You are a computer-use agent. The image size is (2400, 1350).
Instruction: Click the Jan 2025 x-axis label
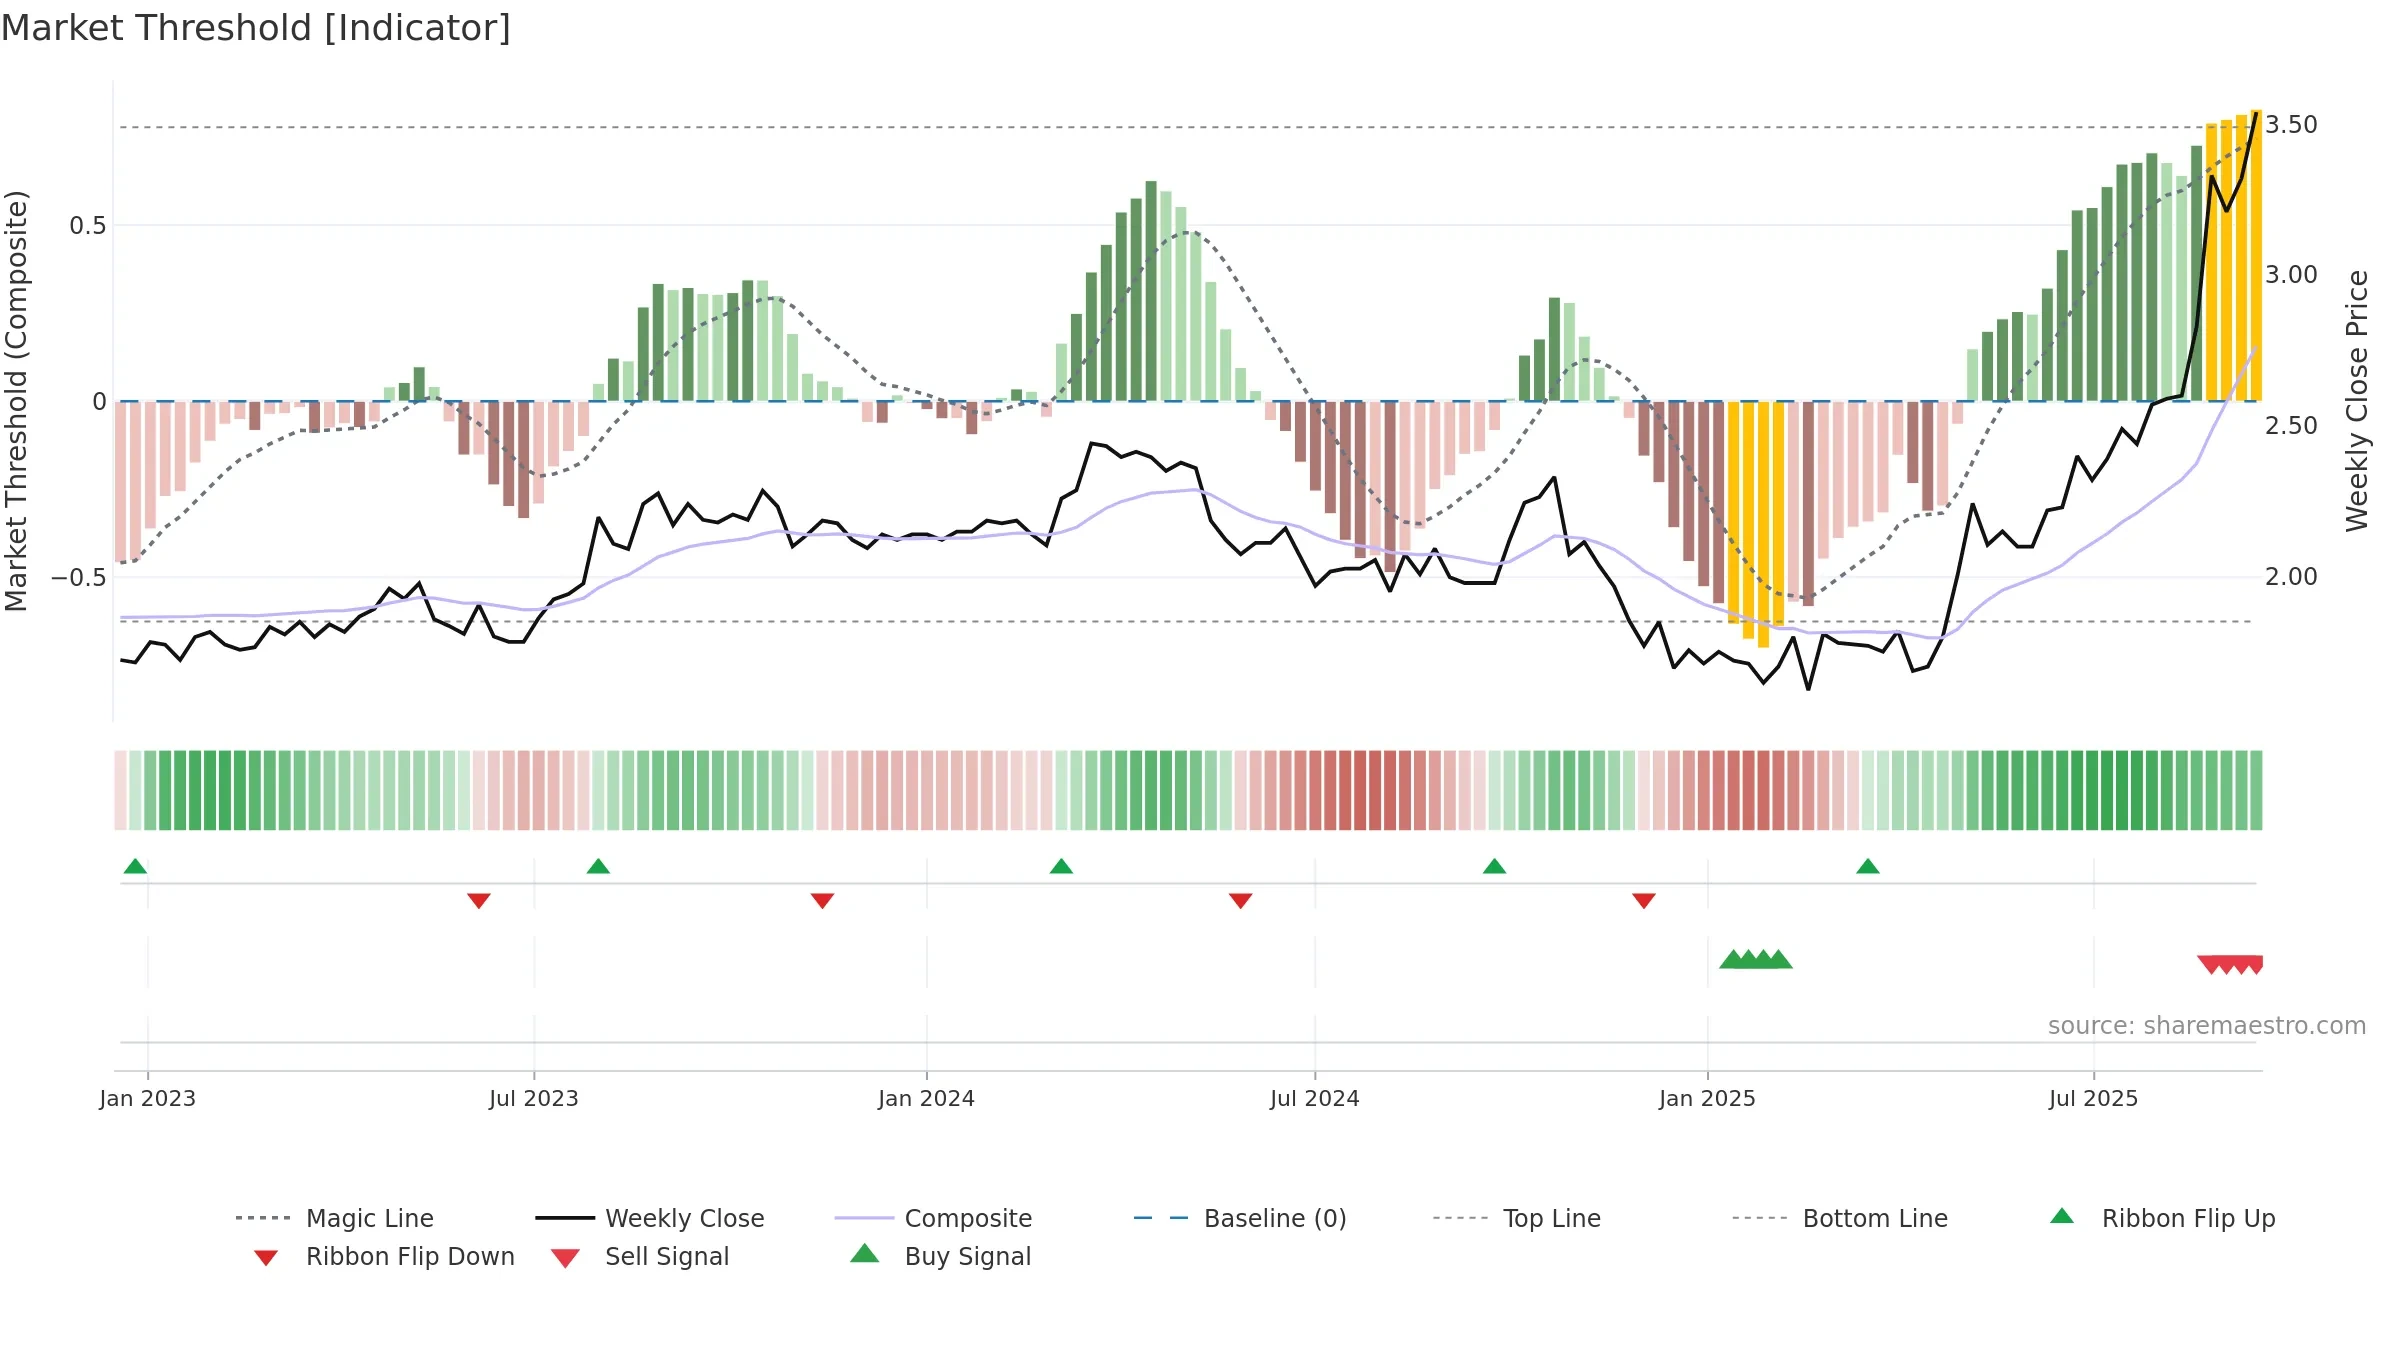point(1707,1099)
